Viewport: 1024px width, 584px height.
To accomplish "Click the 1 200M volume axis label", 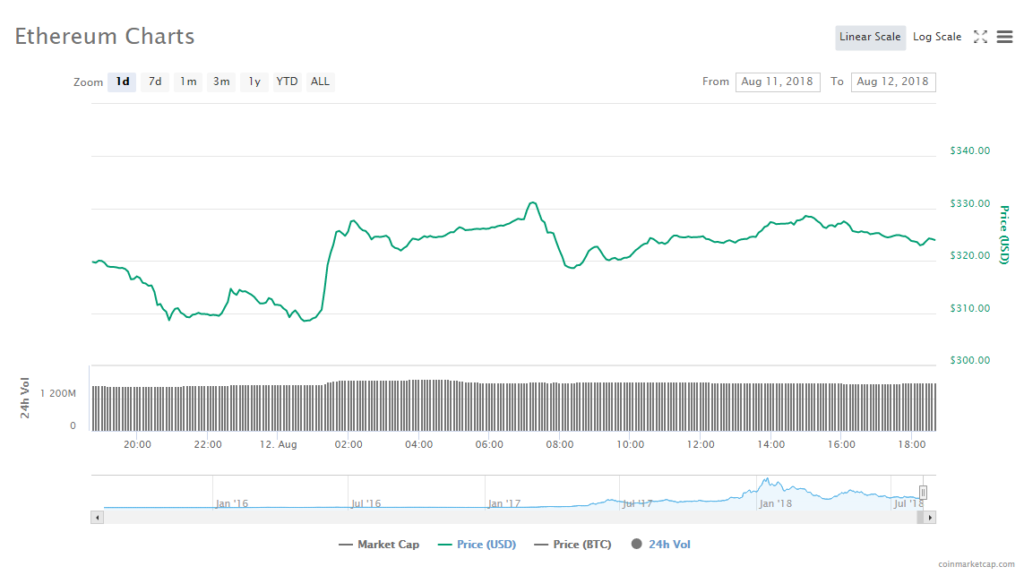I will (58, 393).
